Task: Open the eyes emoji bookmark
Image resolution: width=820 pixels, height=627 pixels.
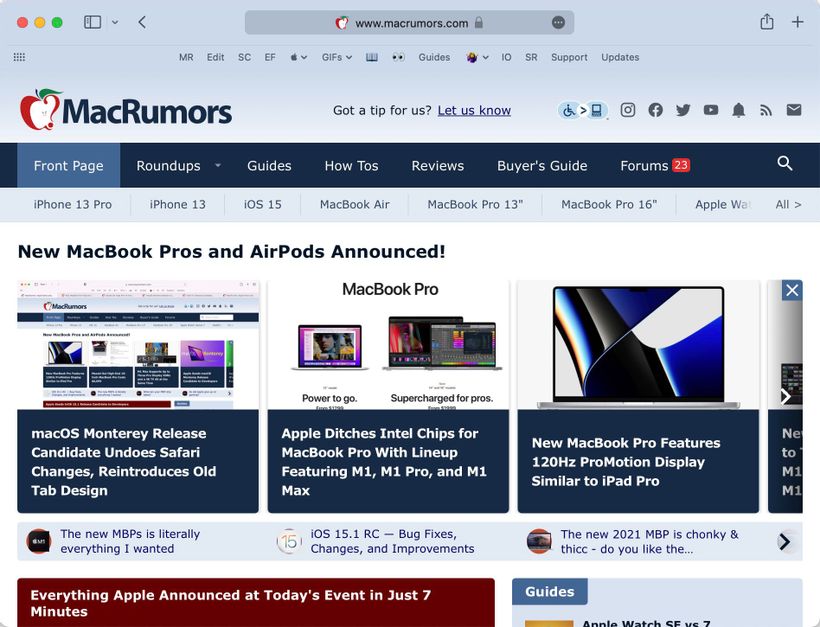Action: pyautogui.click(x=398, y=57)
